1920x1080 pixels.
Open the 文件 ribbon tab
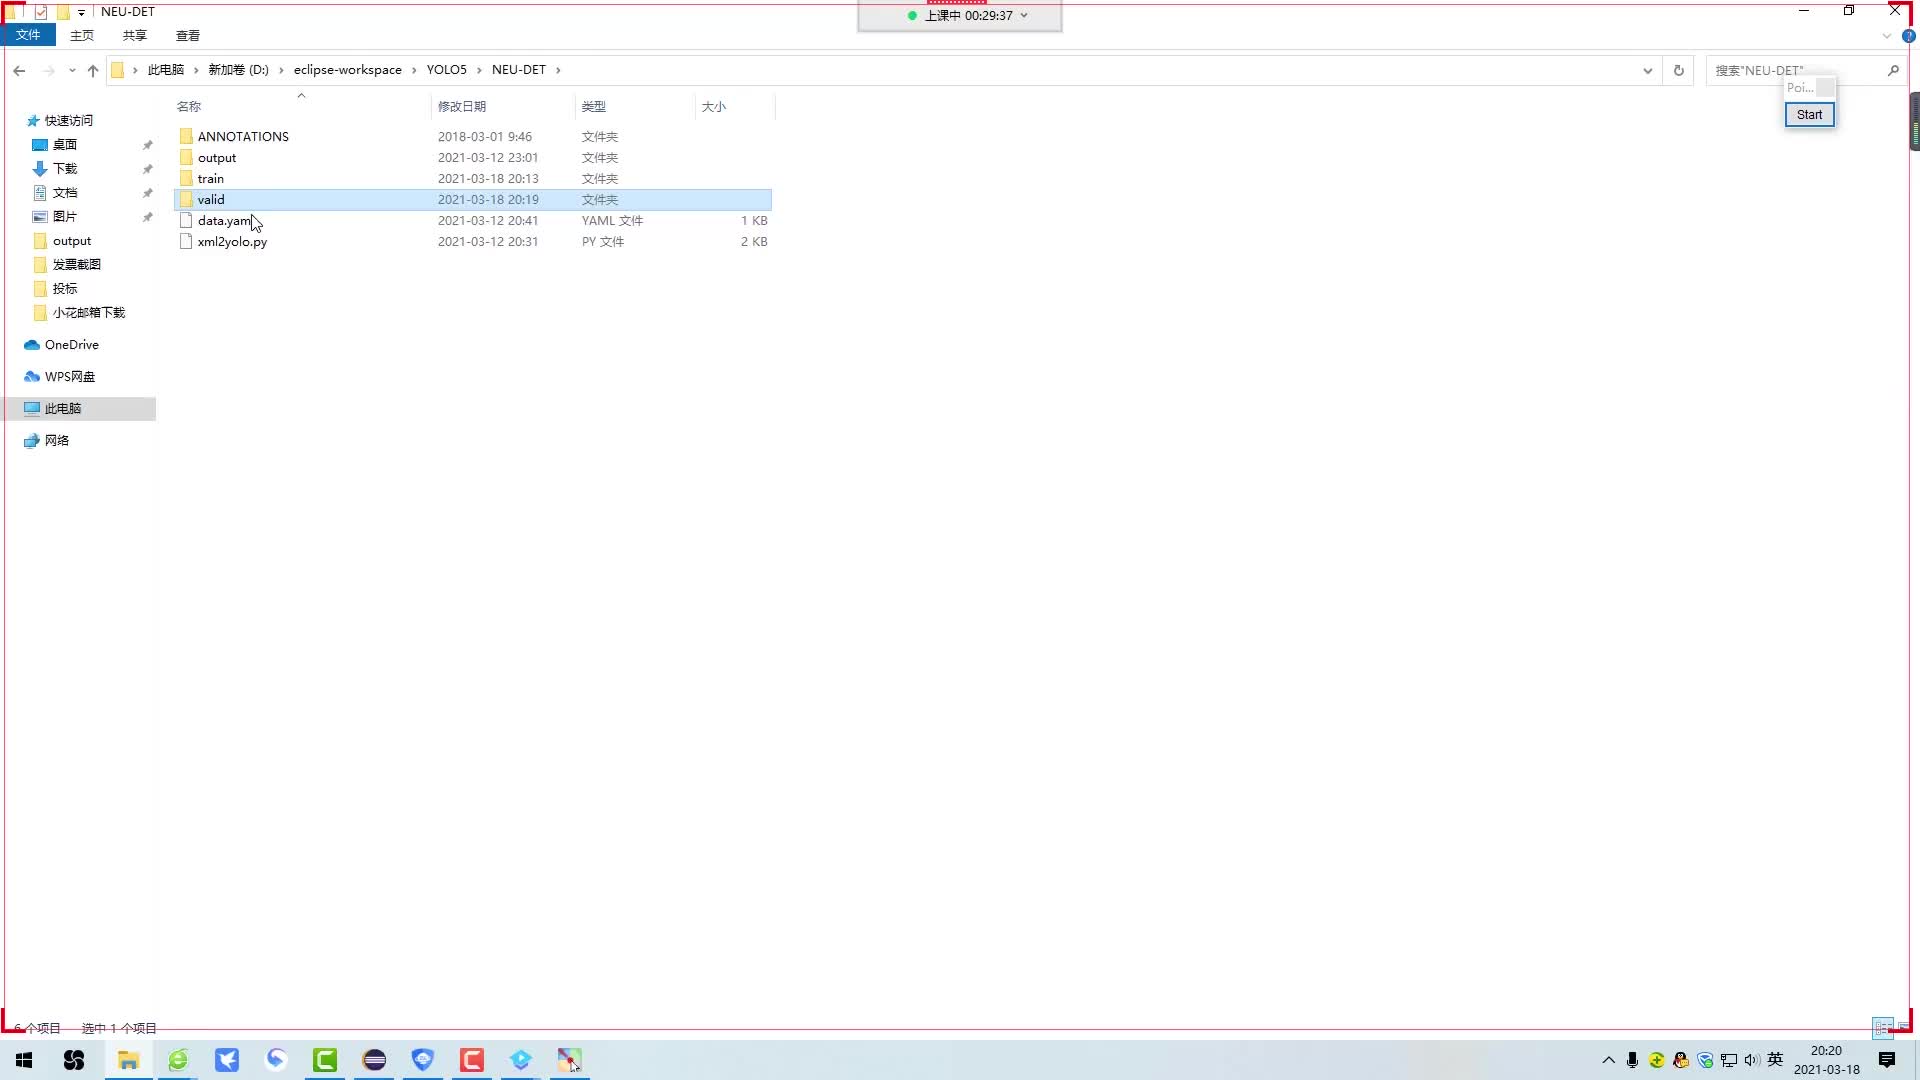point(28,35)
